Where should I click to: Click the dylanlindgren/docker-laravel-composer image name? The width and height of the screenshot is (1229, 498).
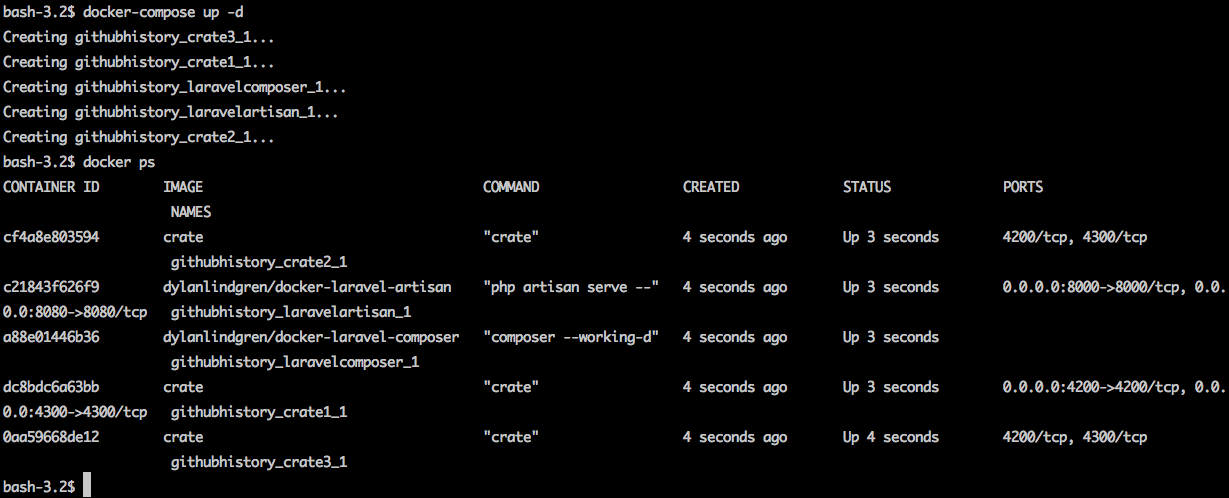pyautogui.click(x=311, y=337)
